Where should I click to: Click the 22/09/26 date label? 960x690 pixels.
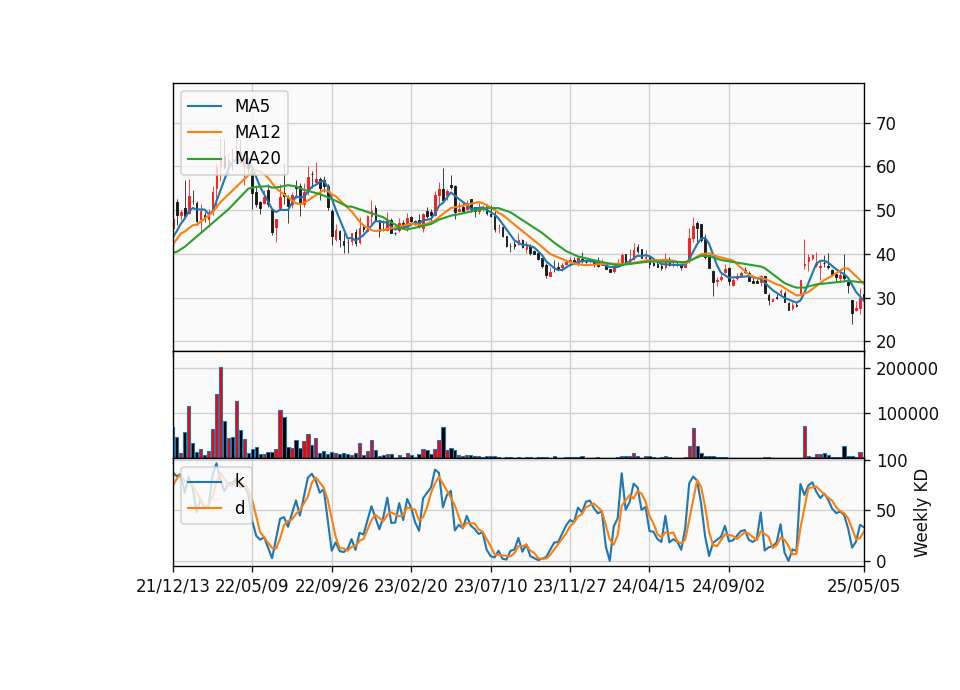click(332, 586)
